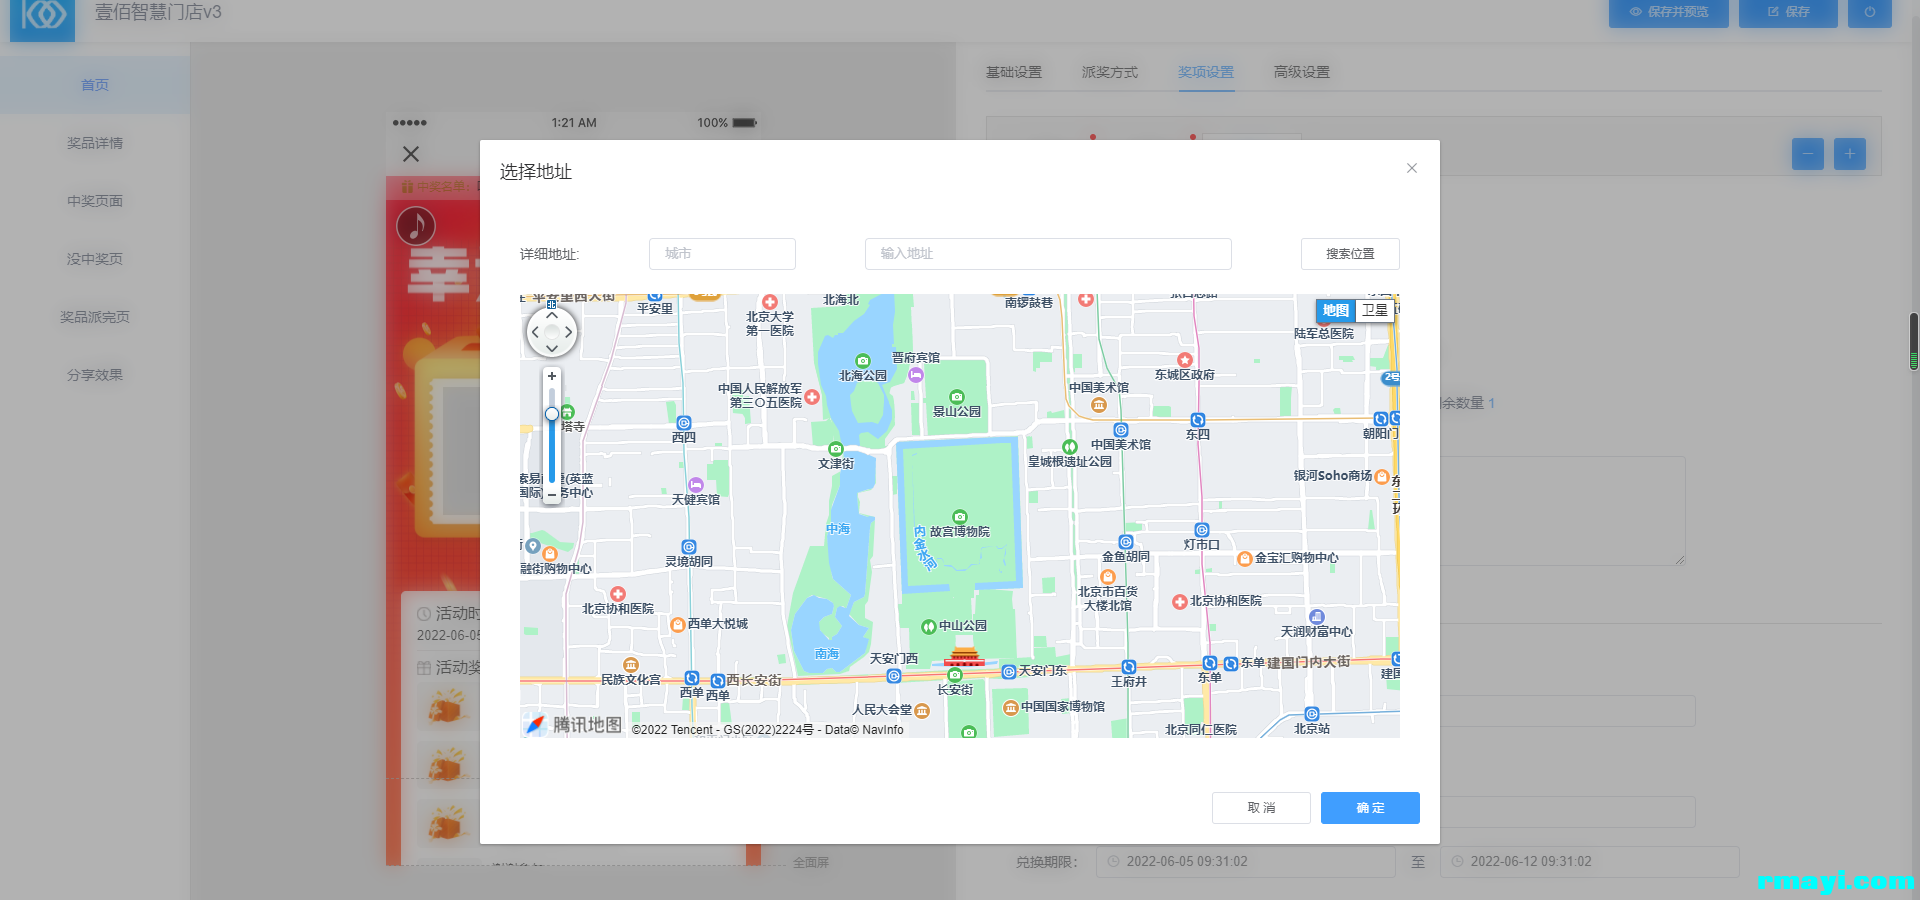Click the blue minus button in prize panel

1808,154
